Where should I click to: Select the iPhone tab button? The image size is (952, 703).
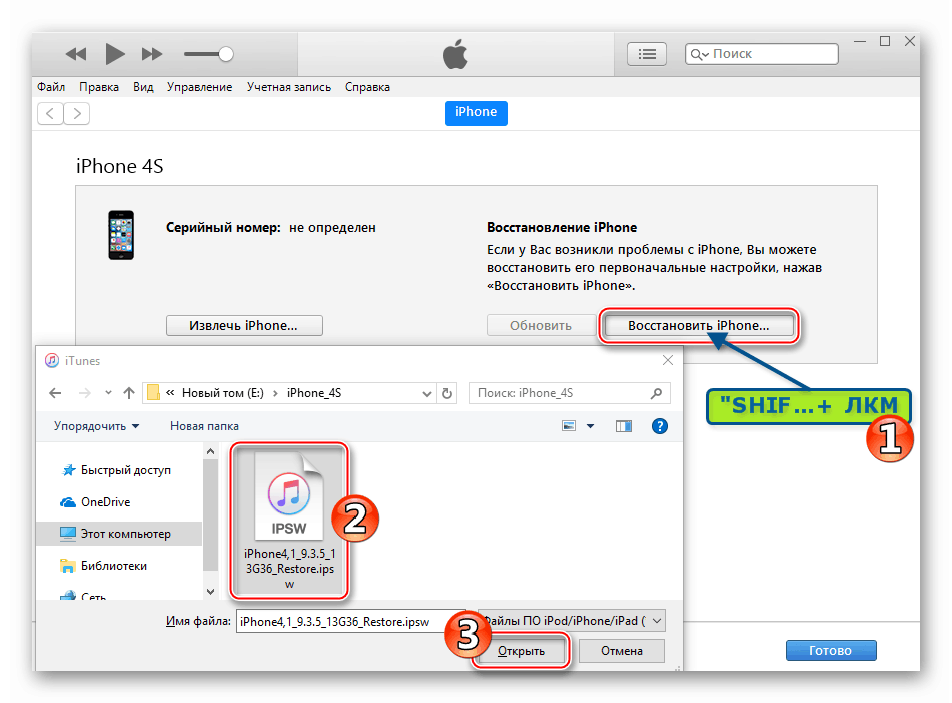(x=476, y=112)
